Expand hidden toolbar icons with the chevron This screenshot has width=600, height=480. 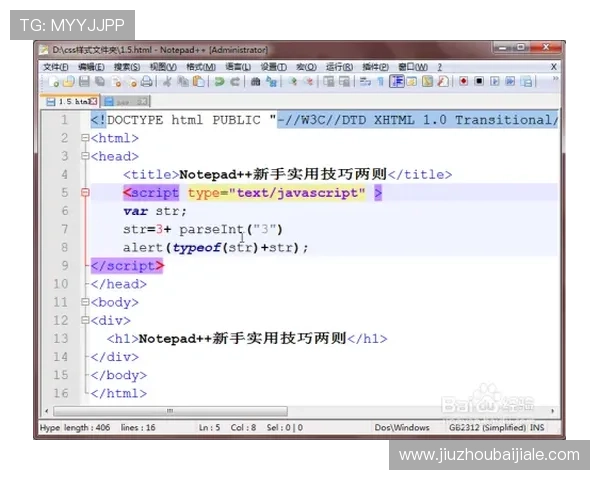click(555, 78)
